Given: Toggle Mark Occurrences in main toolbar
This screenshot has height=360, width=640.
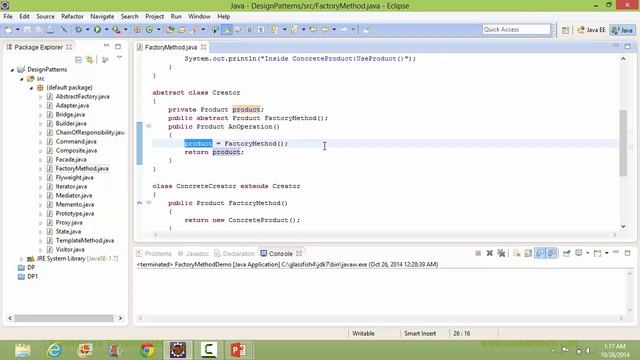Looking at the screenshot, I should [227, 29].
